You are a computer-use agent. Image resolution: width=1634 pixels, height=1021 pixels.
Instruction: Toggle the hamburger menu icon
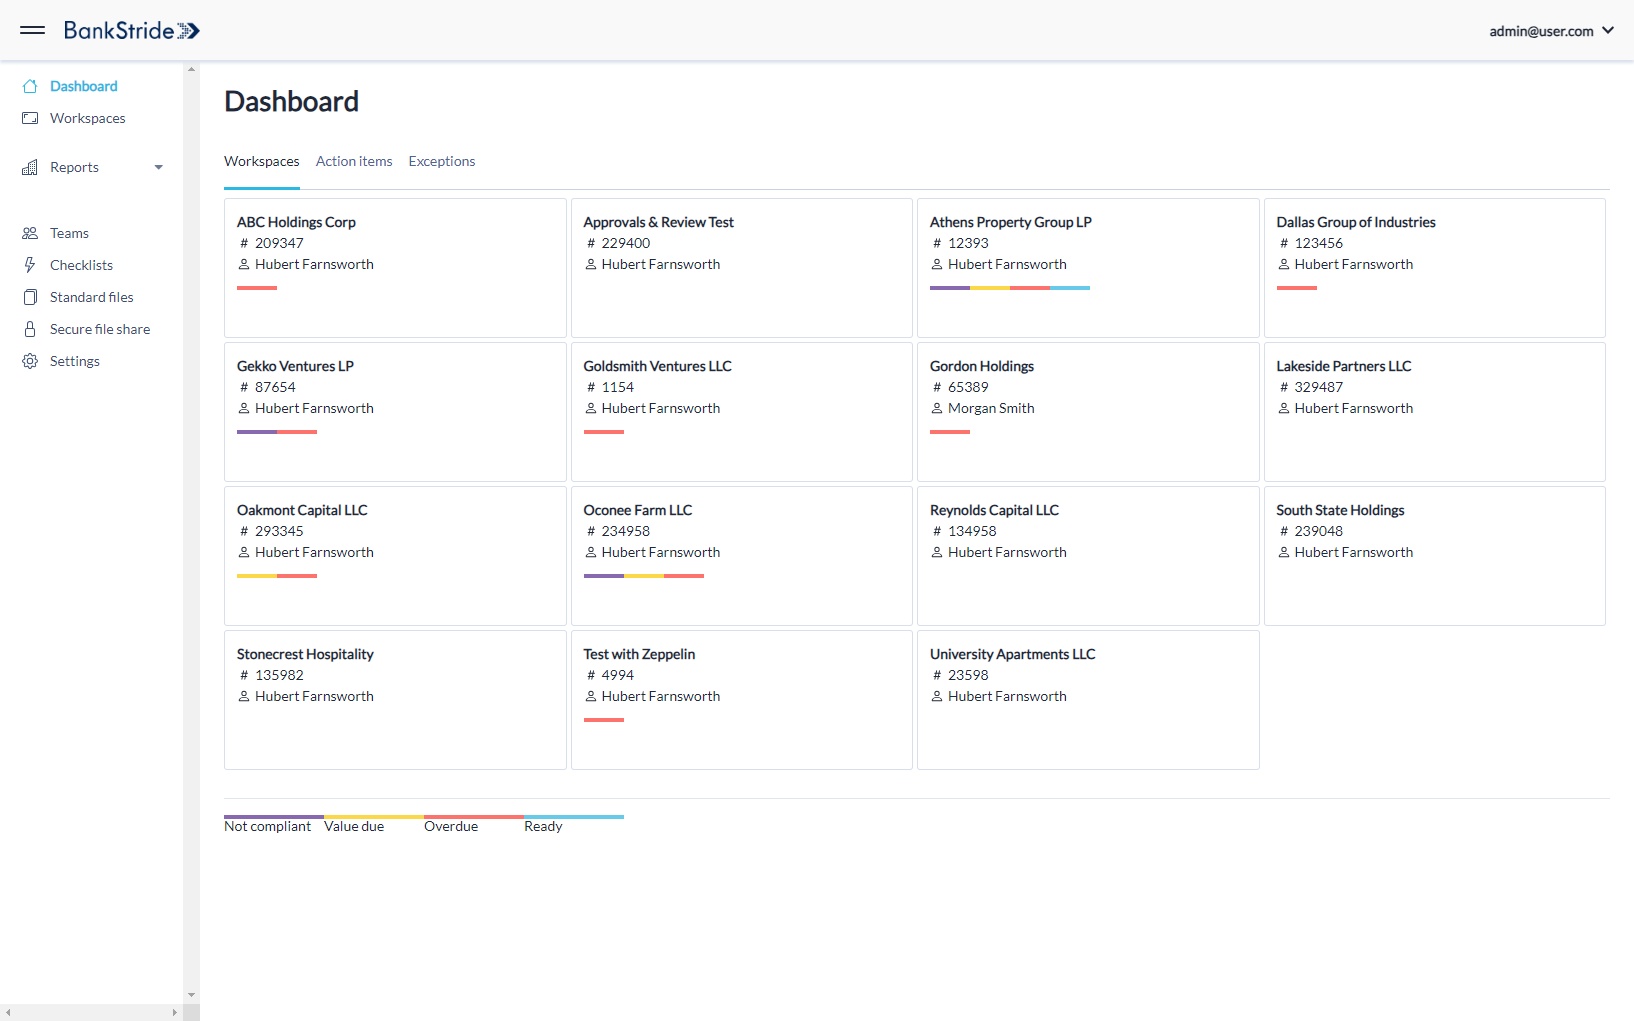(x=32, y=30)
